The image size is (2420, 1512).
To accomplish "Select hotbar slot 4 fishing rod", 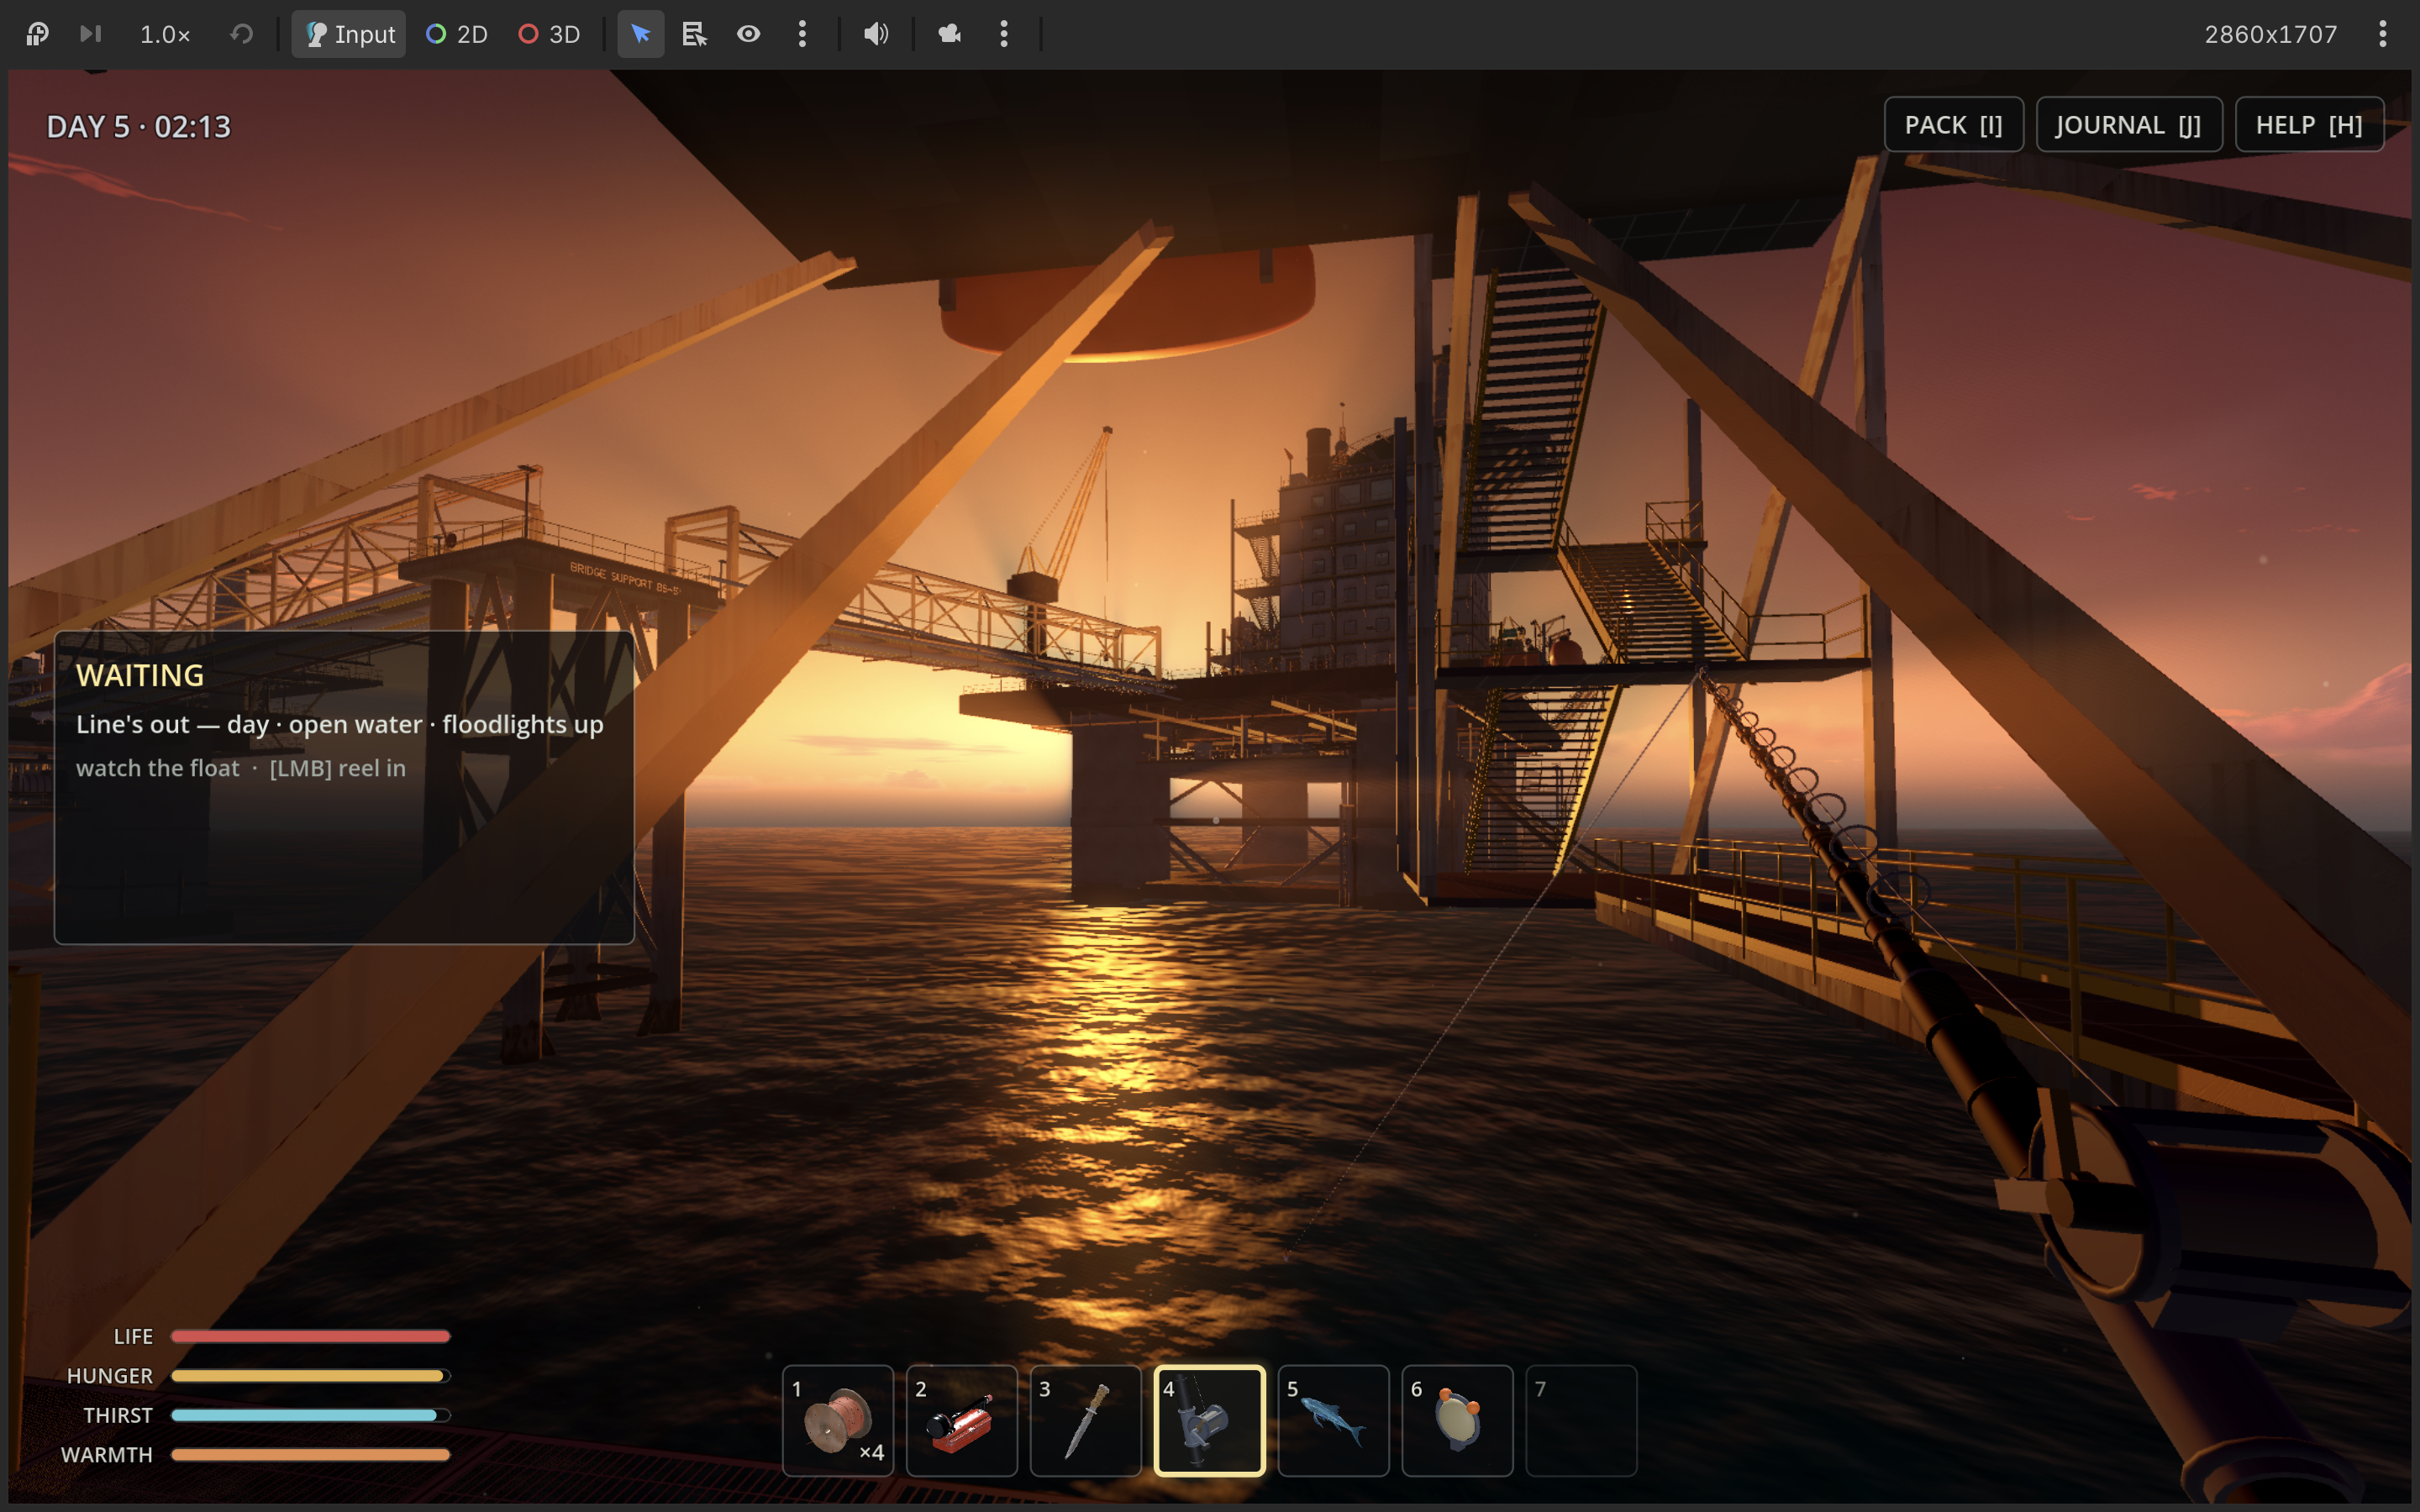I will point(1210,1420).
